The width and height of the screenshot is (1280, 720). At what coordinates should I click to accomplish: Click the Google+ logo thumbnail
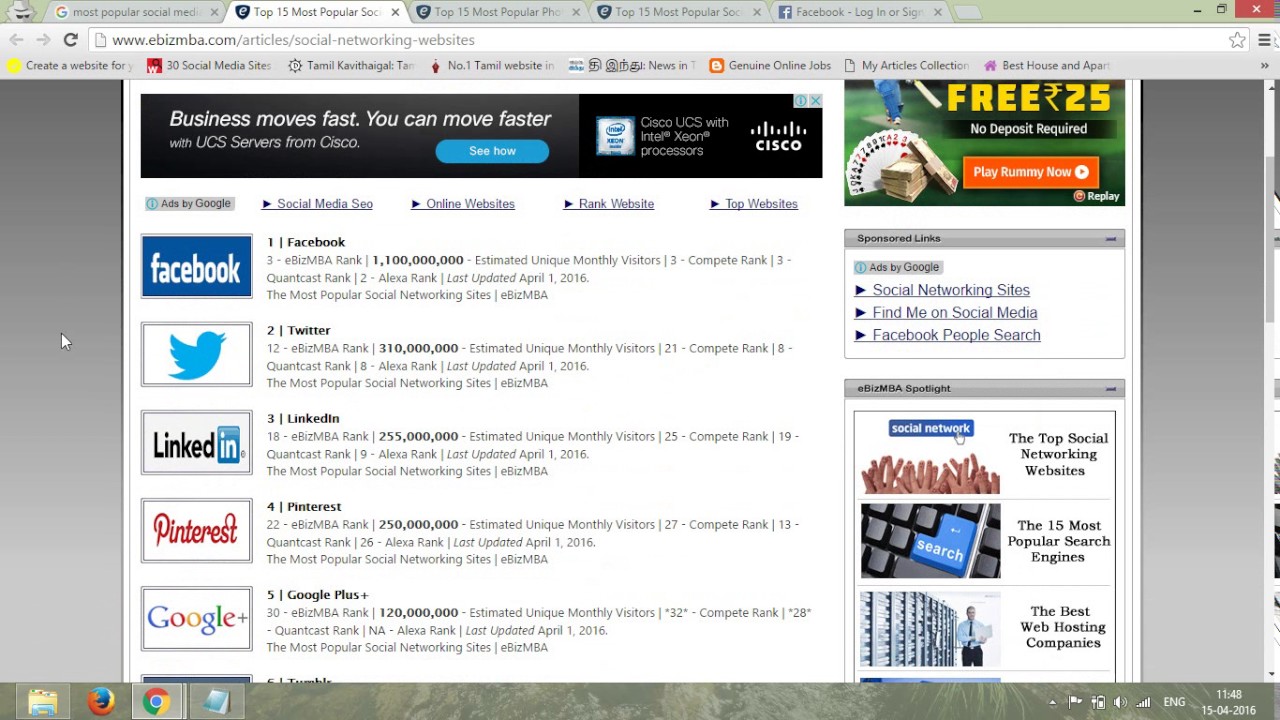point(196,618)
